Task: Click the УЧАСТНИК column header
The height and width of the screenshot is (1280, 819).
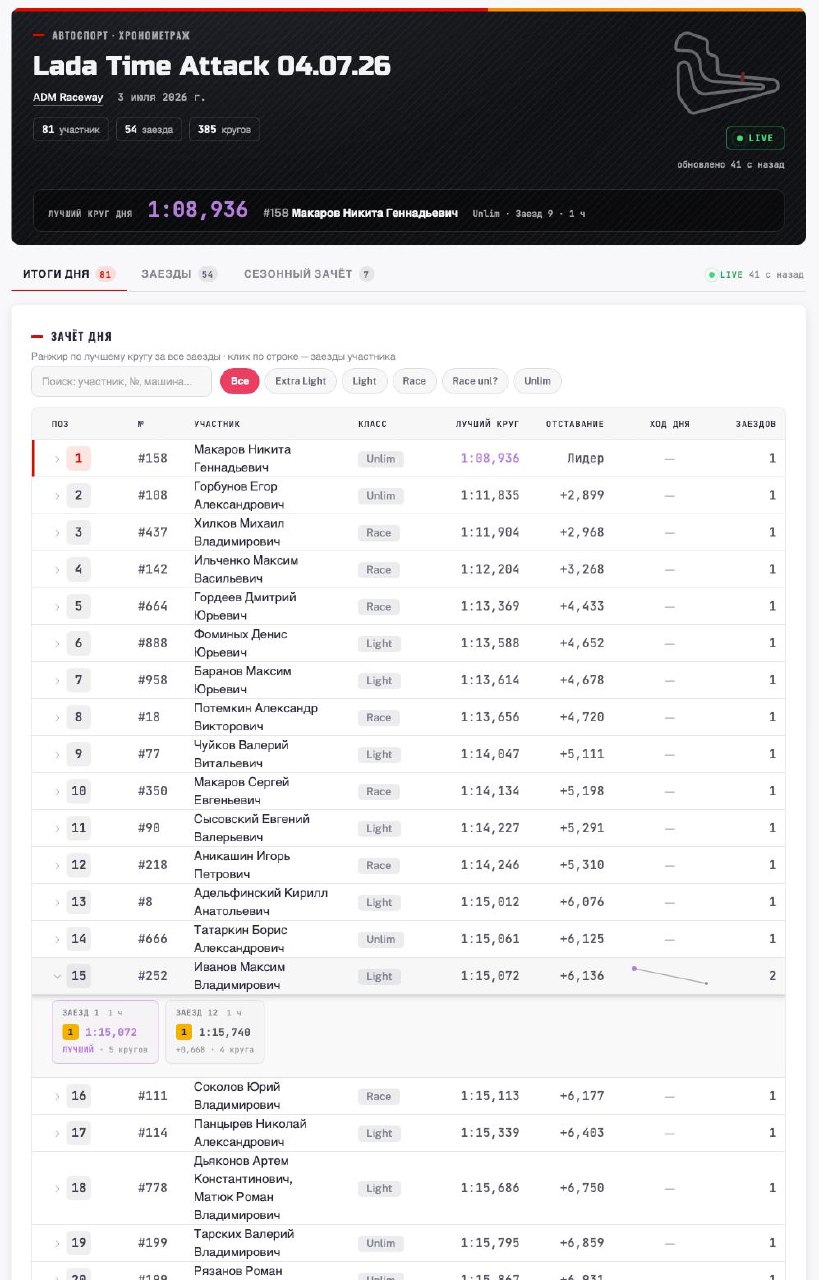Action: [x=217, y=424]
